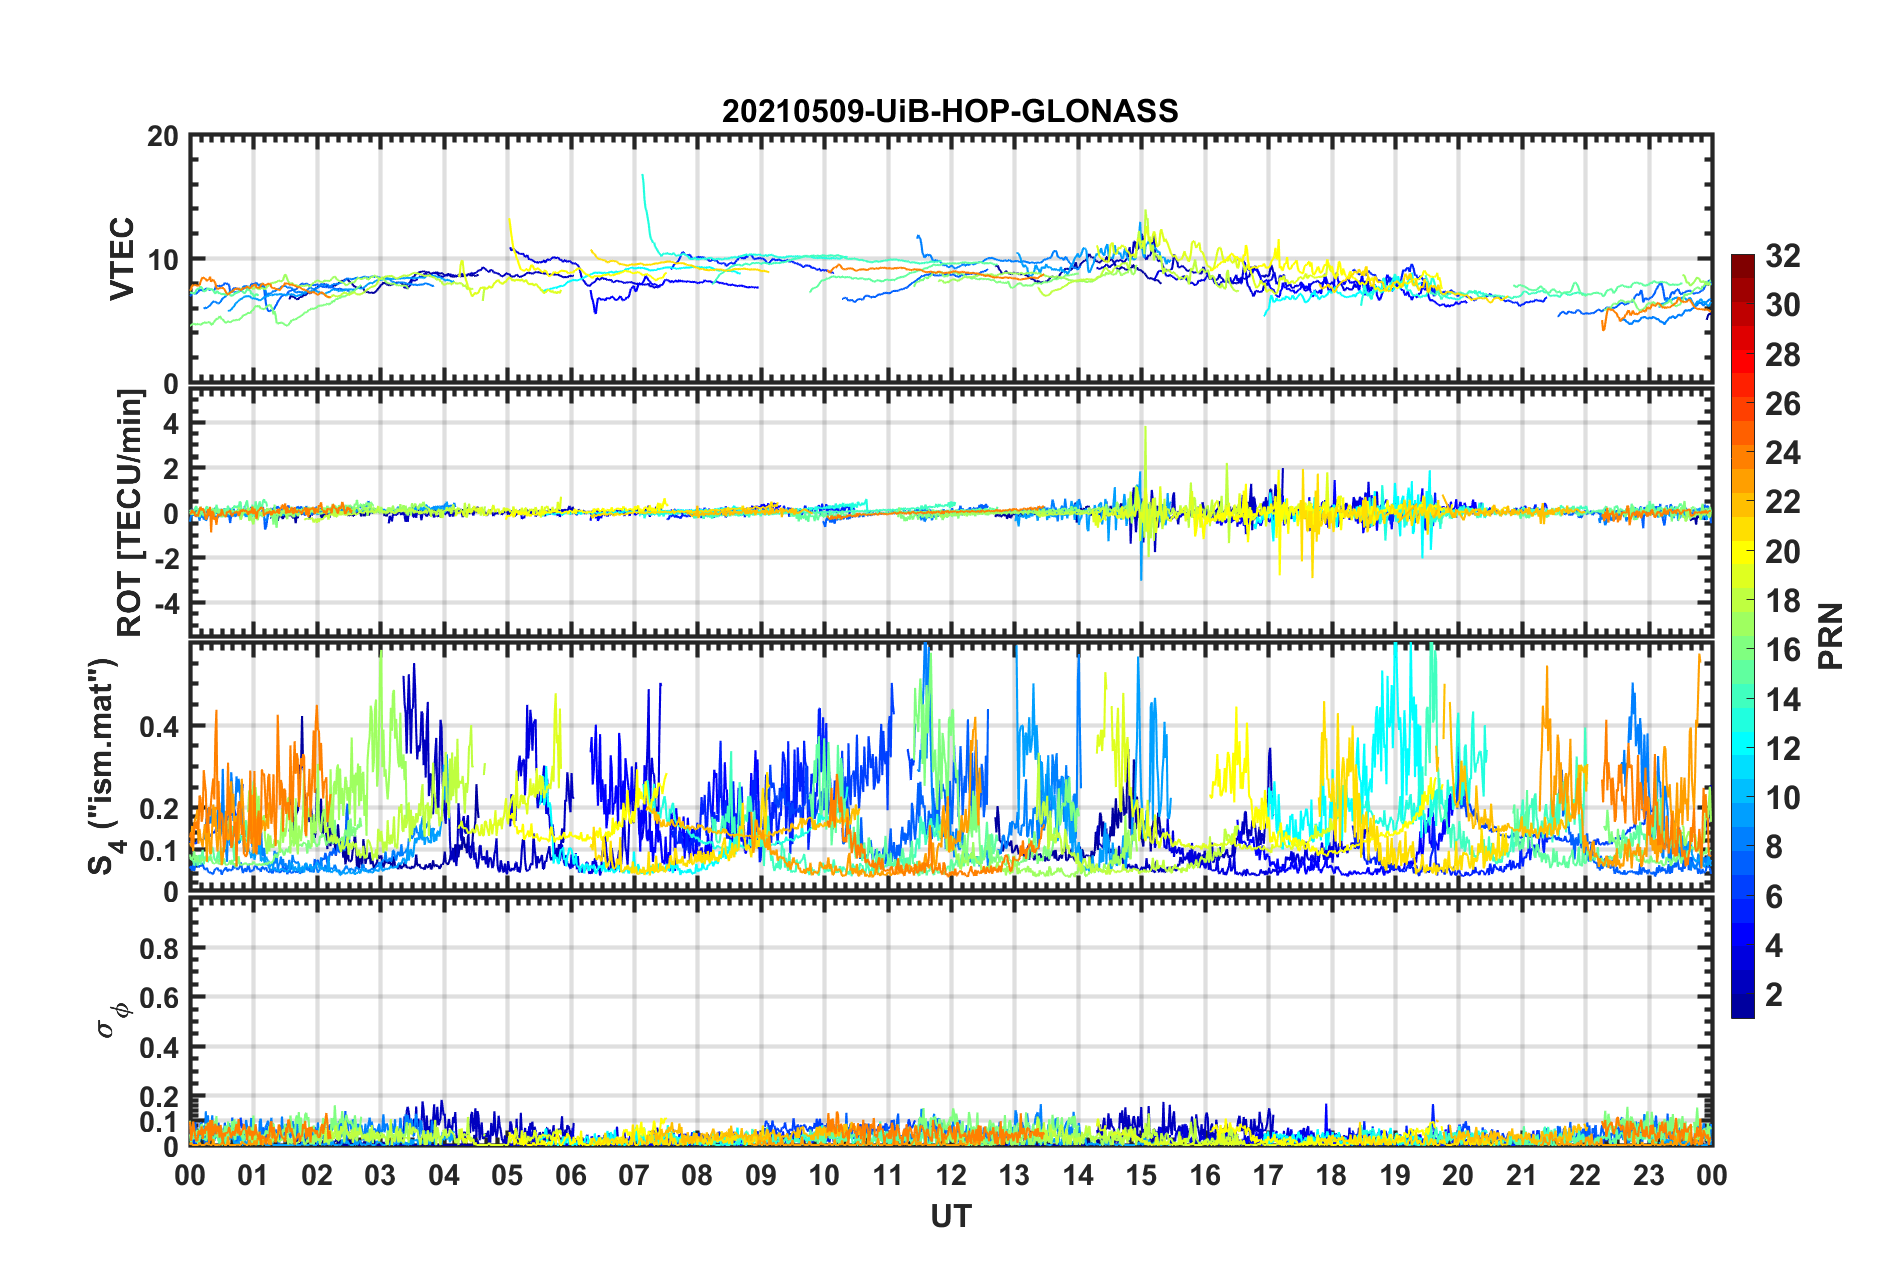Click ROT y-axis tick label -4
The width and height of the screenshot is (1902, 1272).
[x=165, y=604]
